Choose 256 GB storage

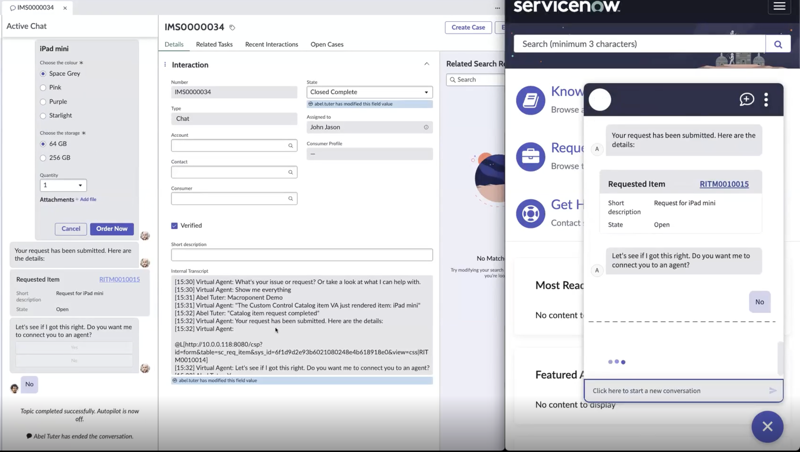point(43,158)
